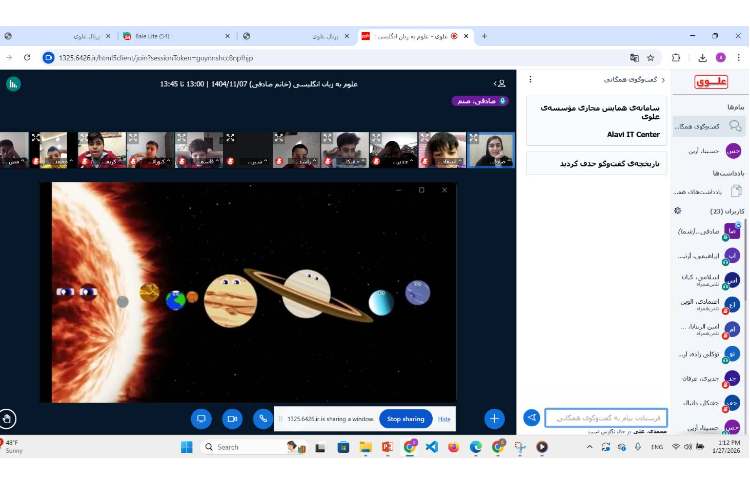Image resolution: width=750 pixels, height=480 pixels.
Task: Select user امین الرعایا in the user list
Action: point(709,329)
